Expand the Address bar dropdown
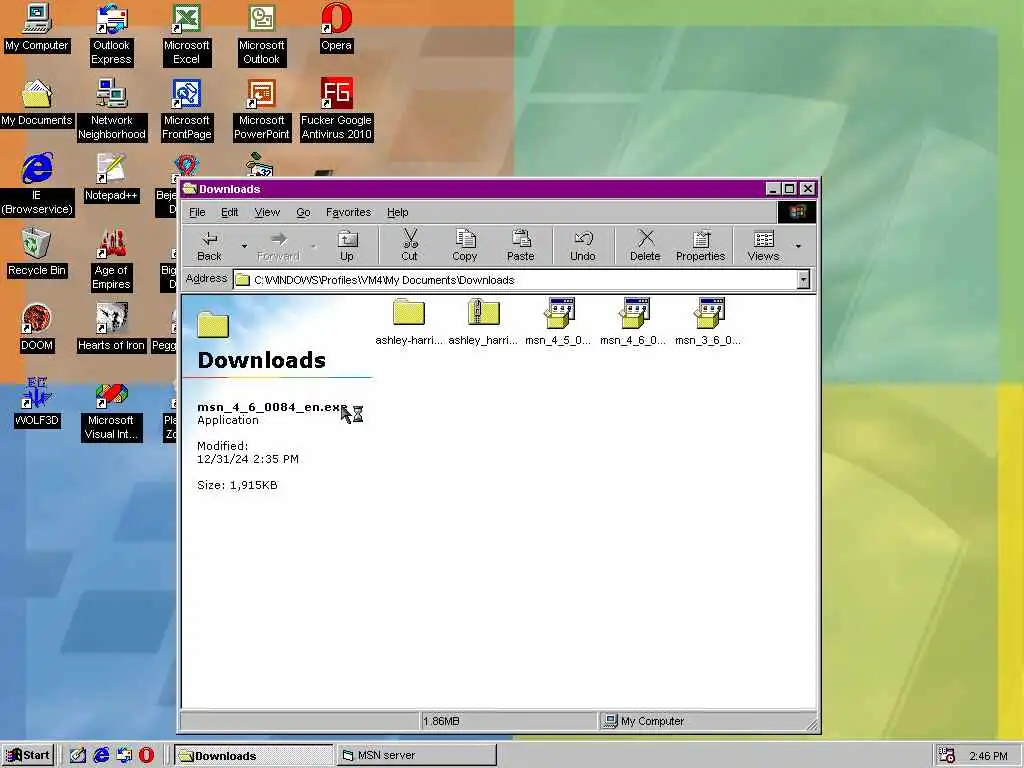Viewport: 1024px width, 768px height. tap(803, 280)
